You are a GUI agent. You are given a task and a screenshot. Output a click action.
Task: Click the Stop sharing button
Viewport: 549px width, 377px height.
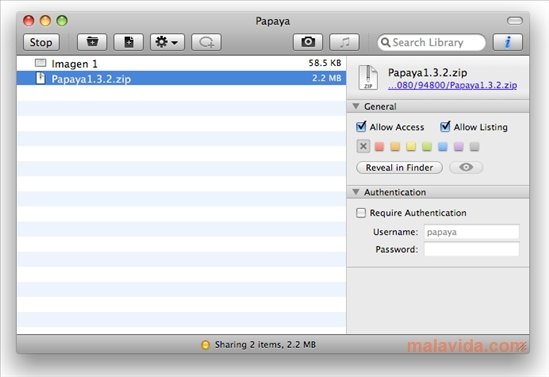pos(41,42)
